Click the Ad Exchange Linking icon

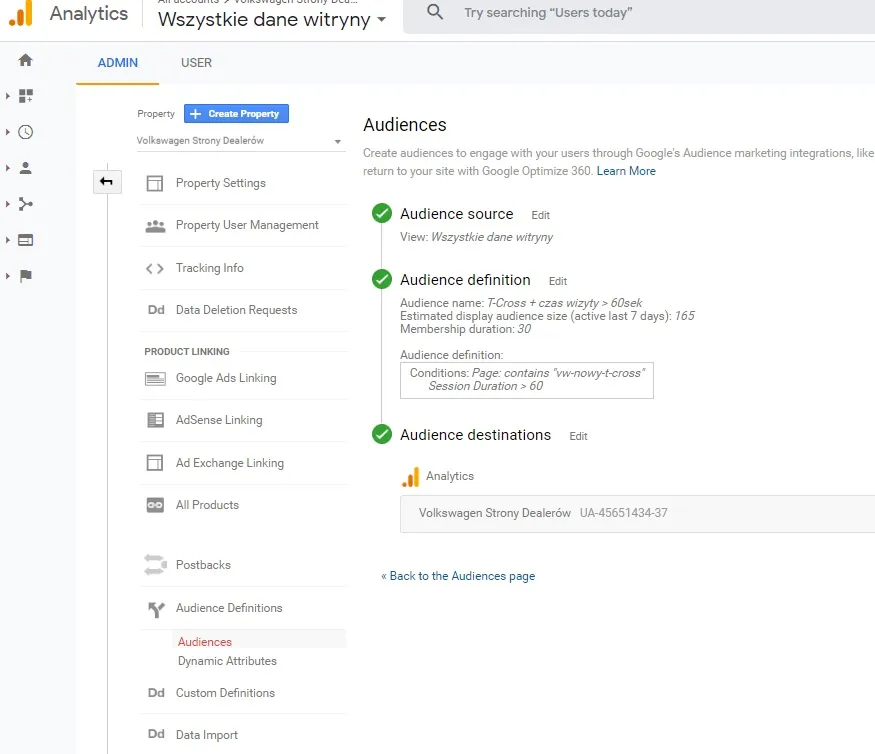(x=155, y=463)
